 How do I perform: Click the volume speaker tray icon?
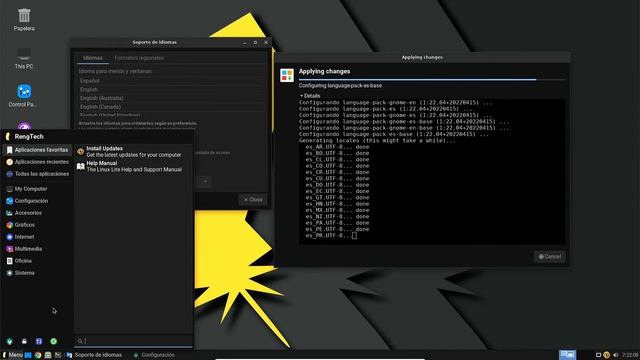click(x=616, y=355)
